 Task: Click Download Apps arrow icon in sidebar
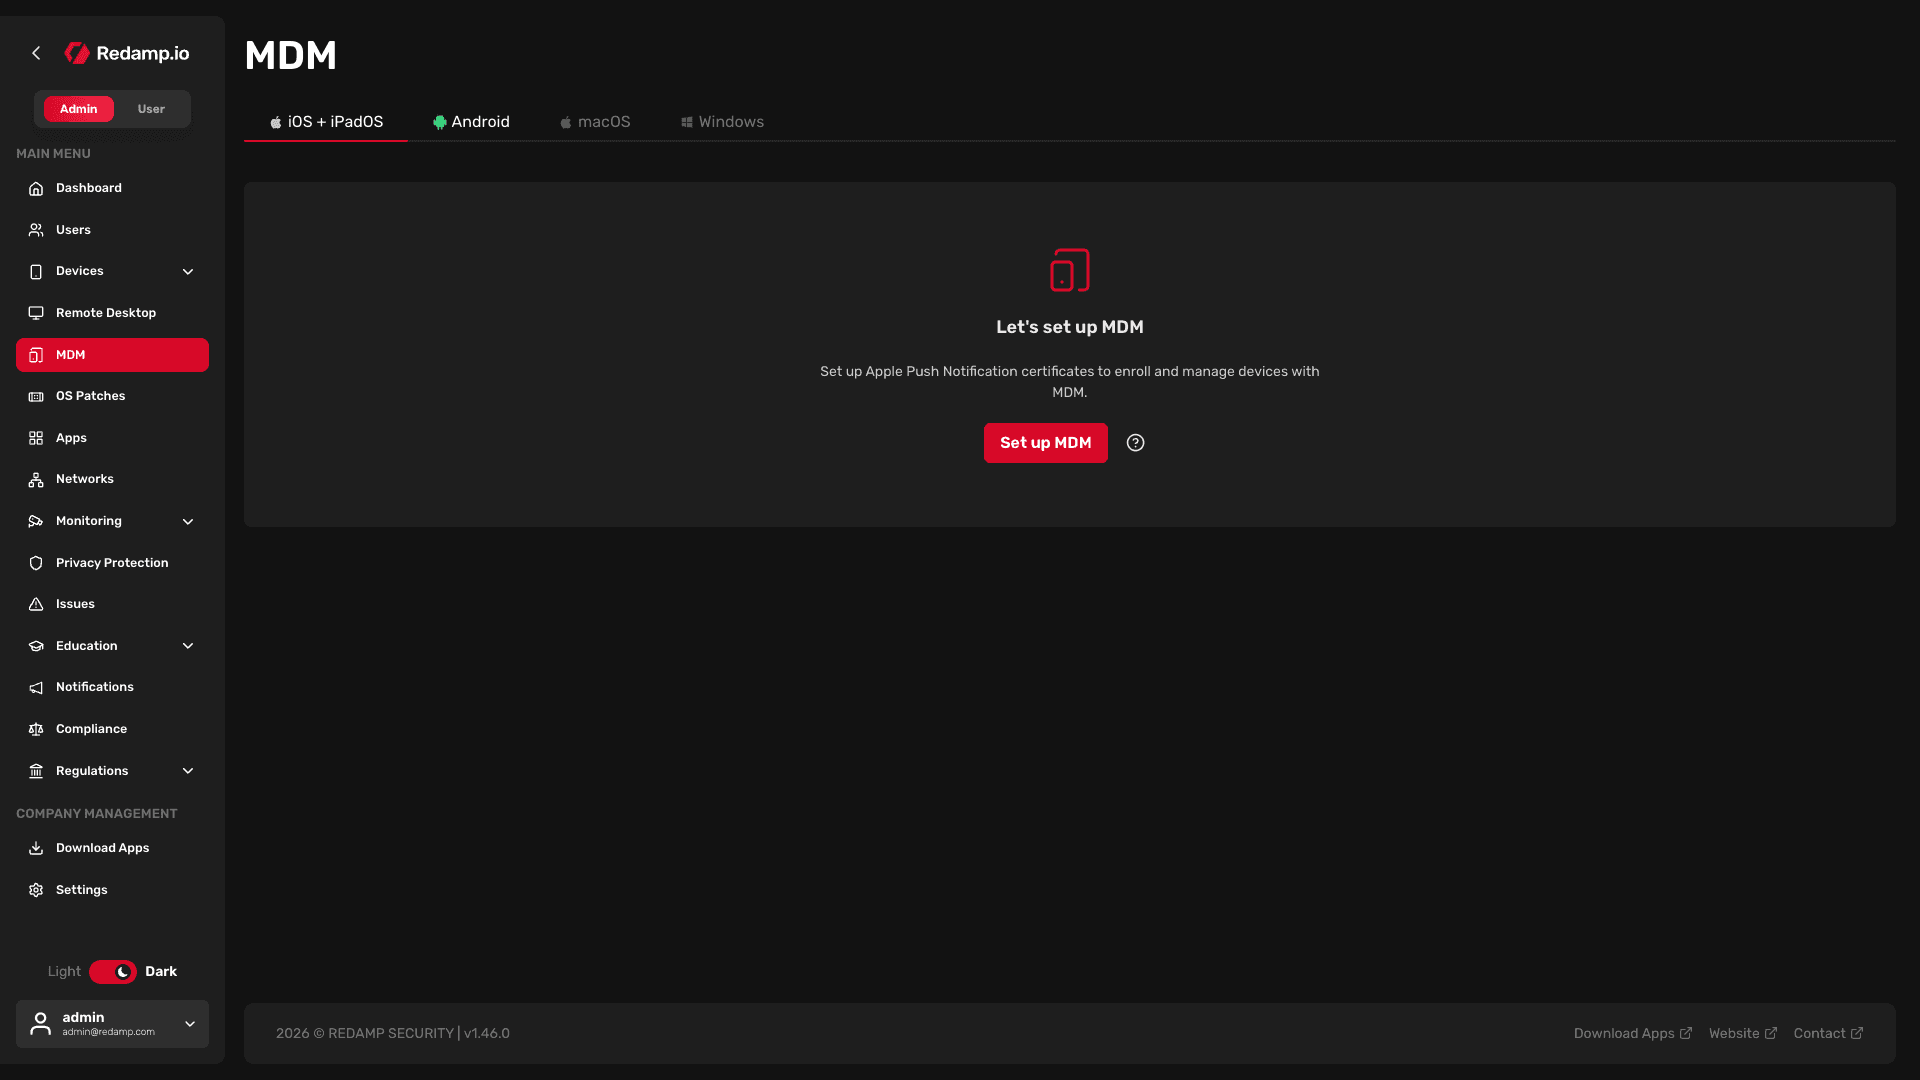click(36, 848)
